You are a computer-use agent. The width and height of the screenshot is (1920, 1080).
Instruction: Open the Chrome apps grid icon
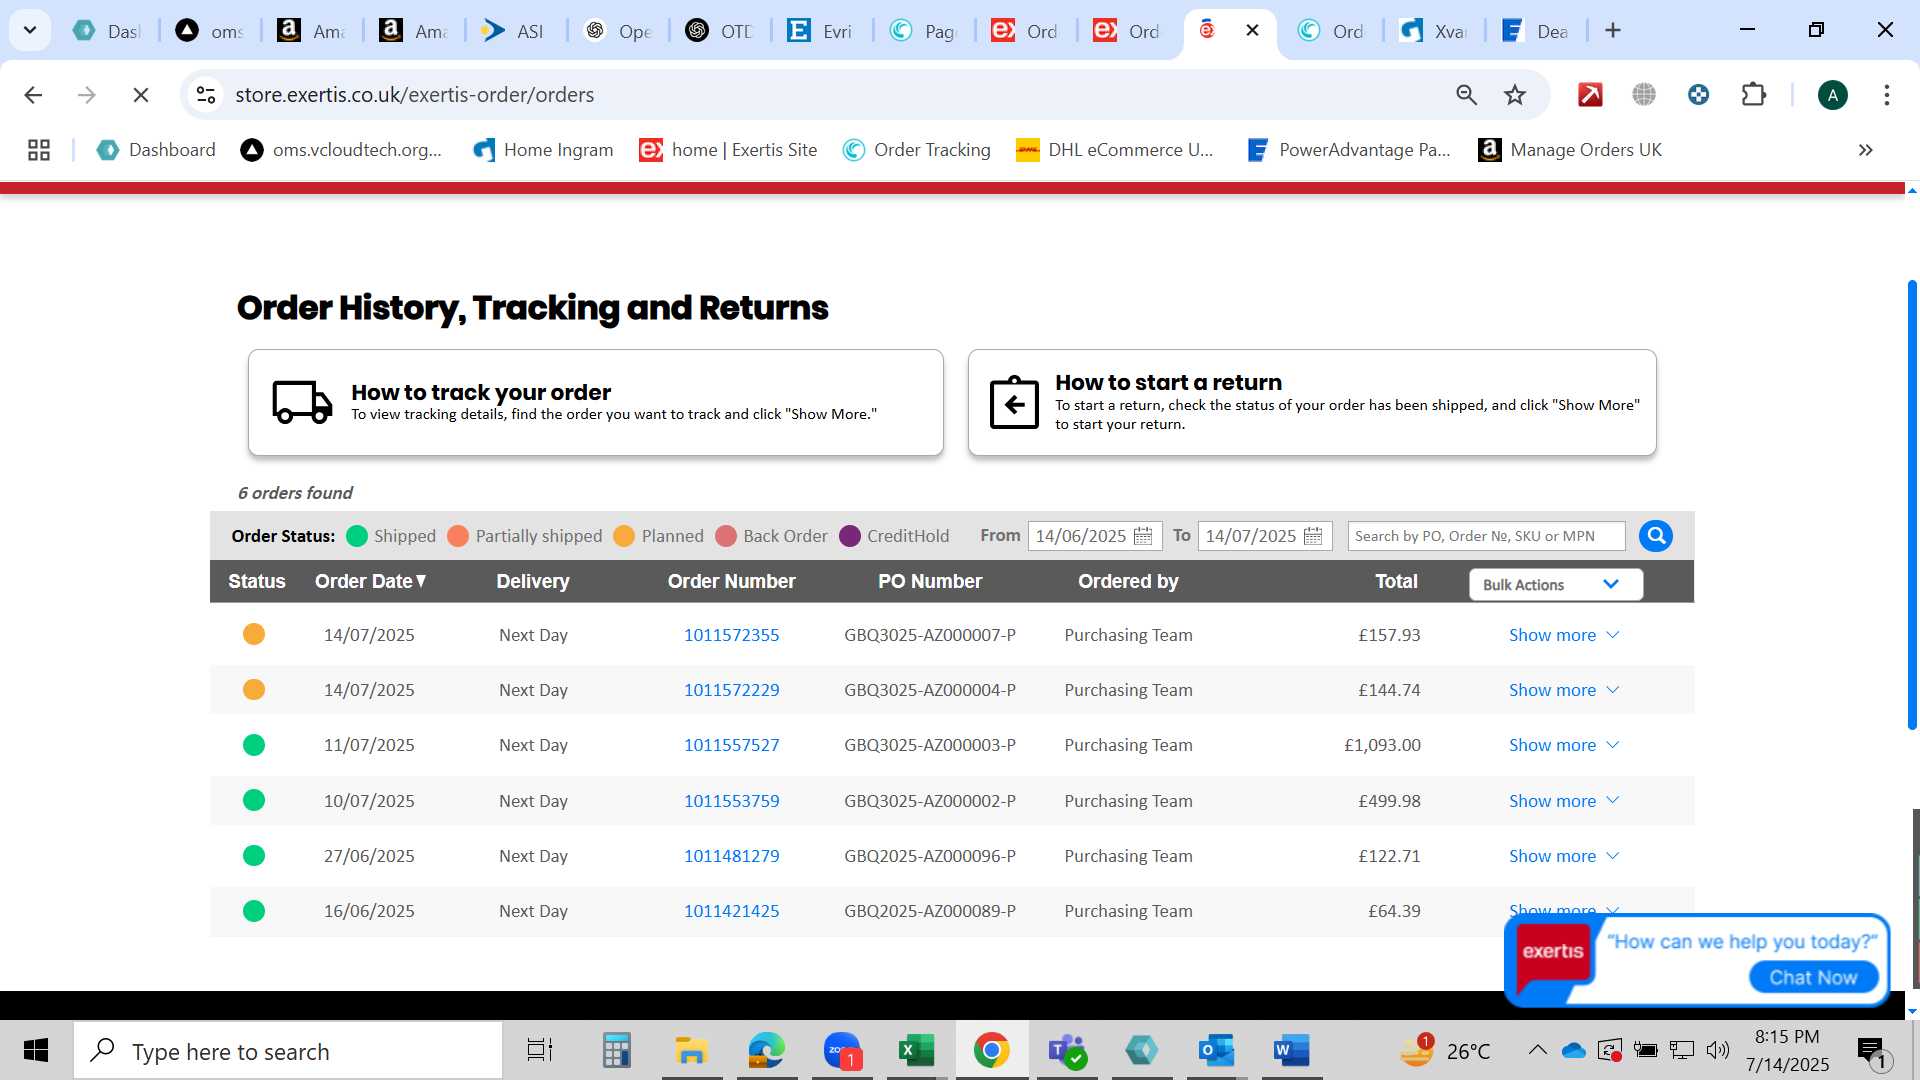click(x=39, y=150)
